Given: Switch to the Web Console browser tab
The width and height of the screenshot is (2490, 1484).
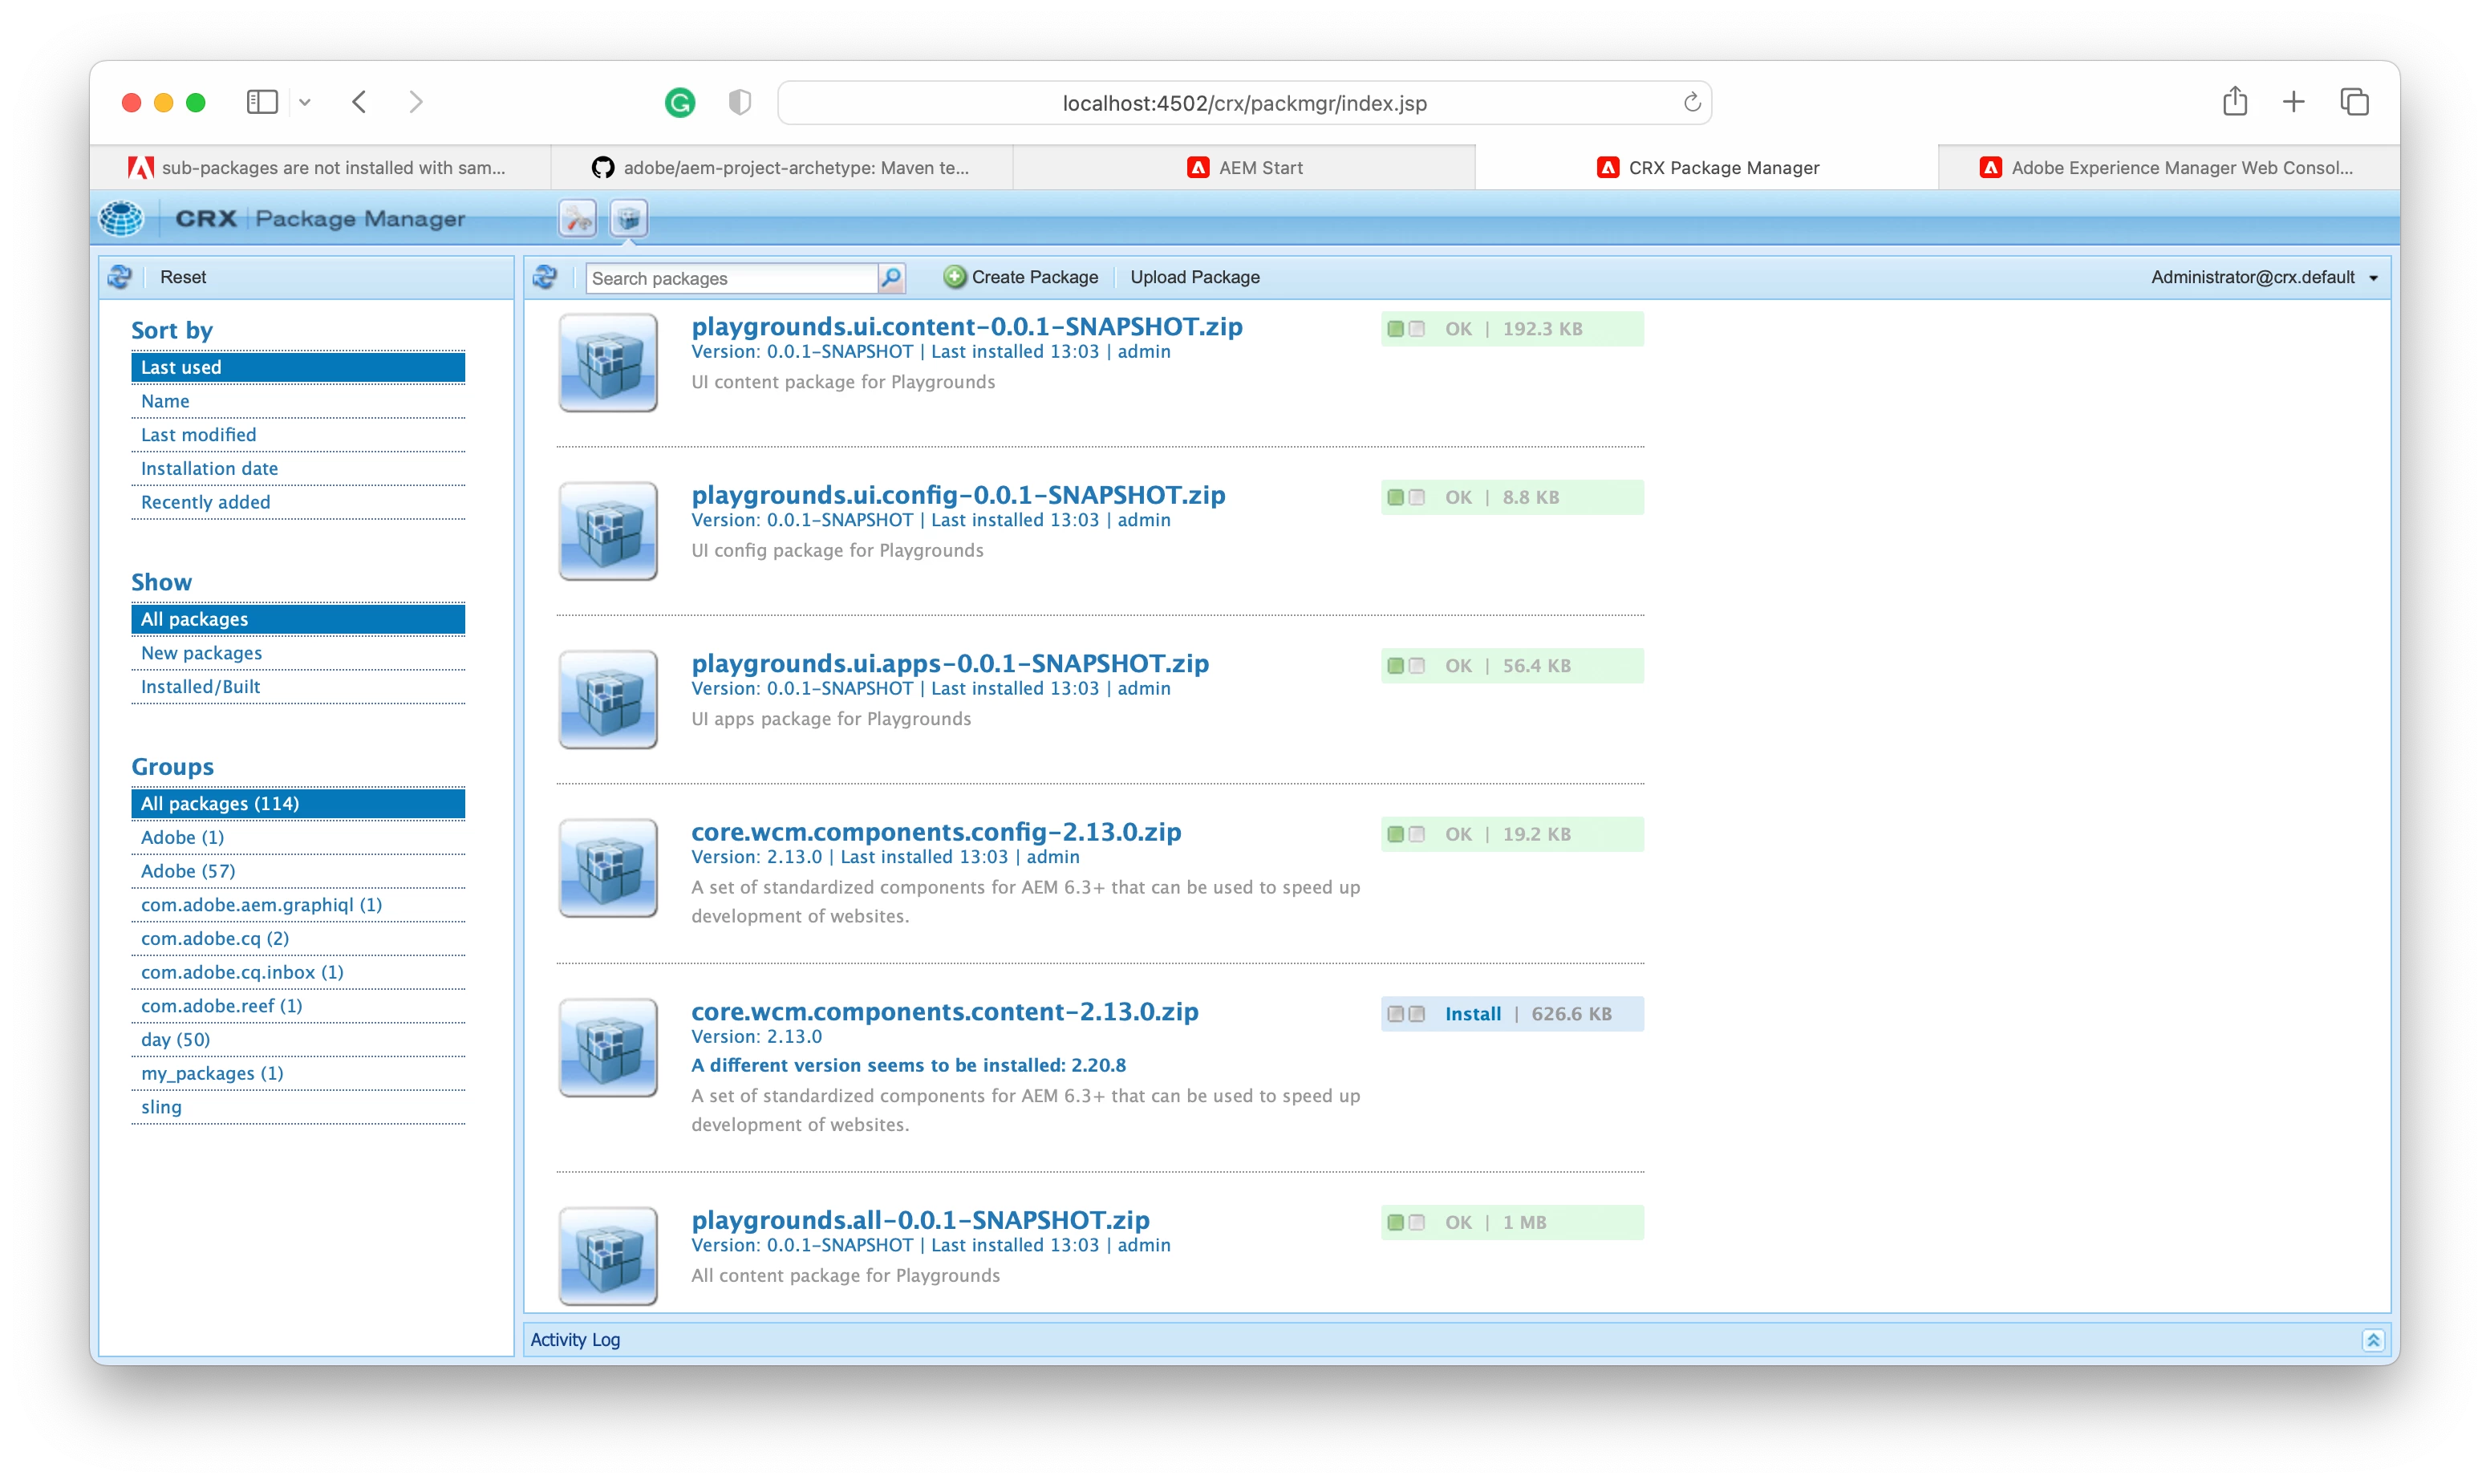Looking at the screenshot, I should click(x=2167, y=168).
